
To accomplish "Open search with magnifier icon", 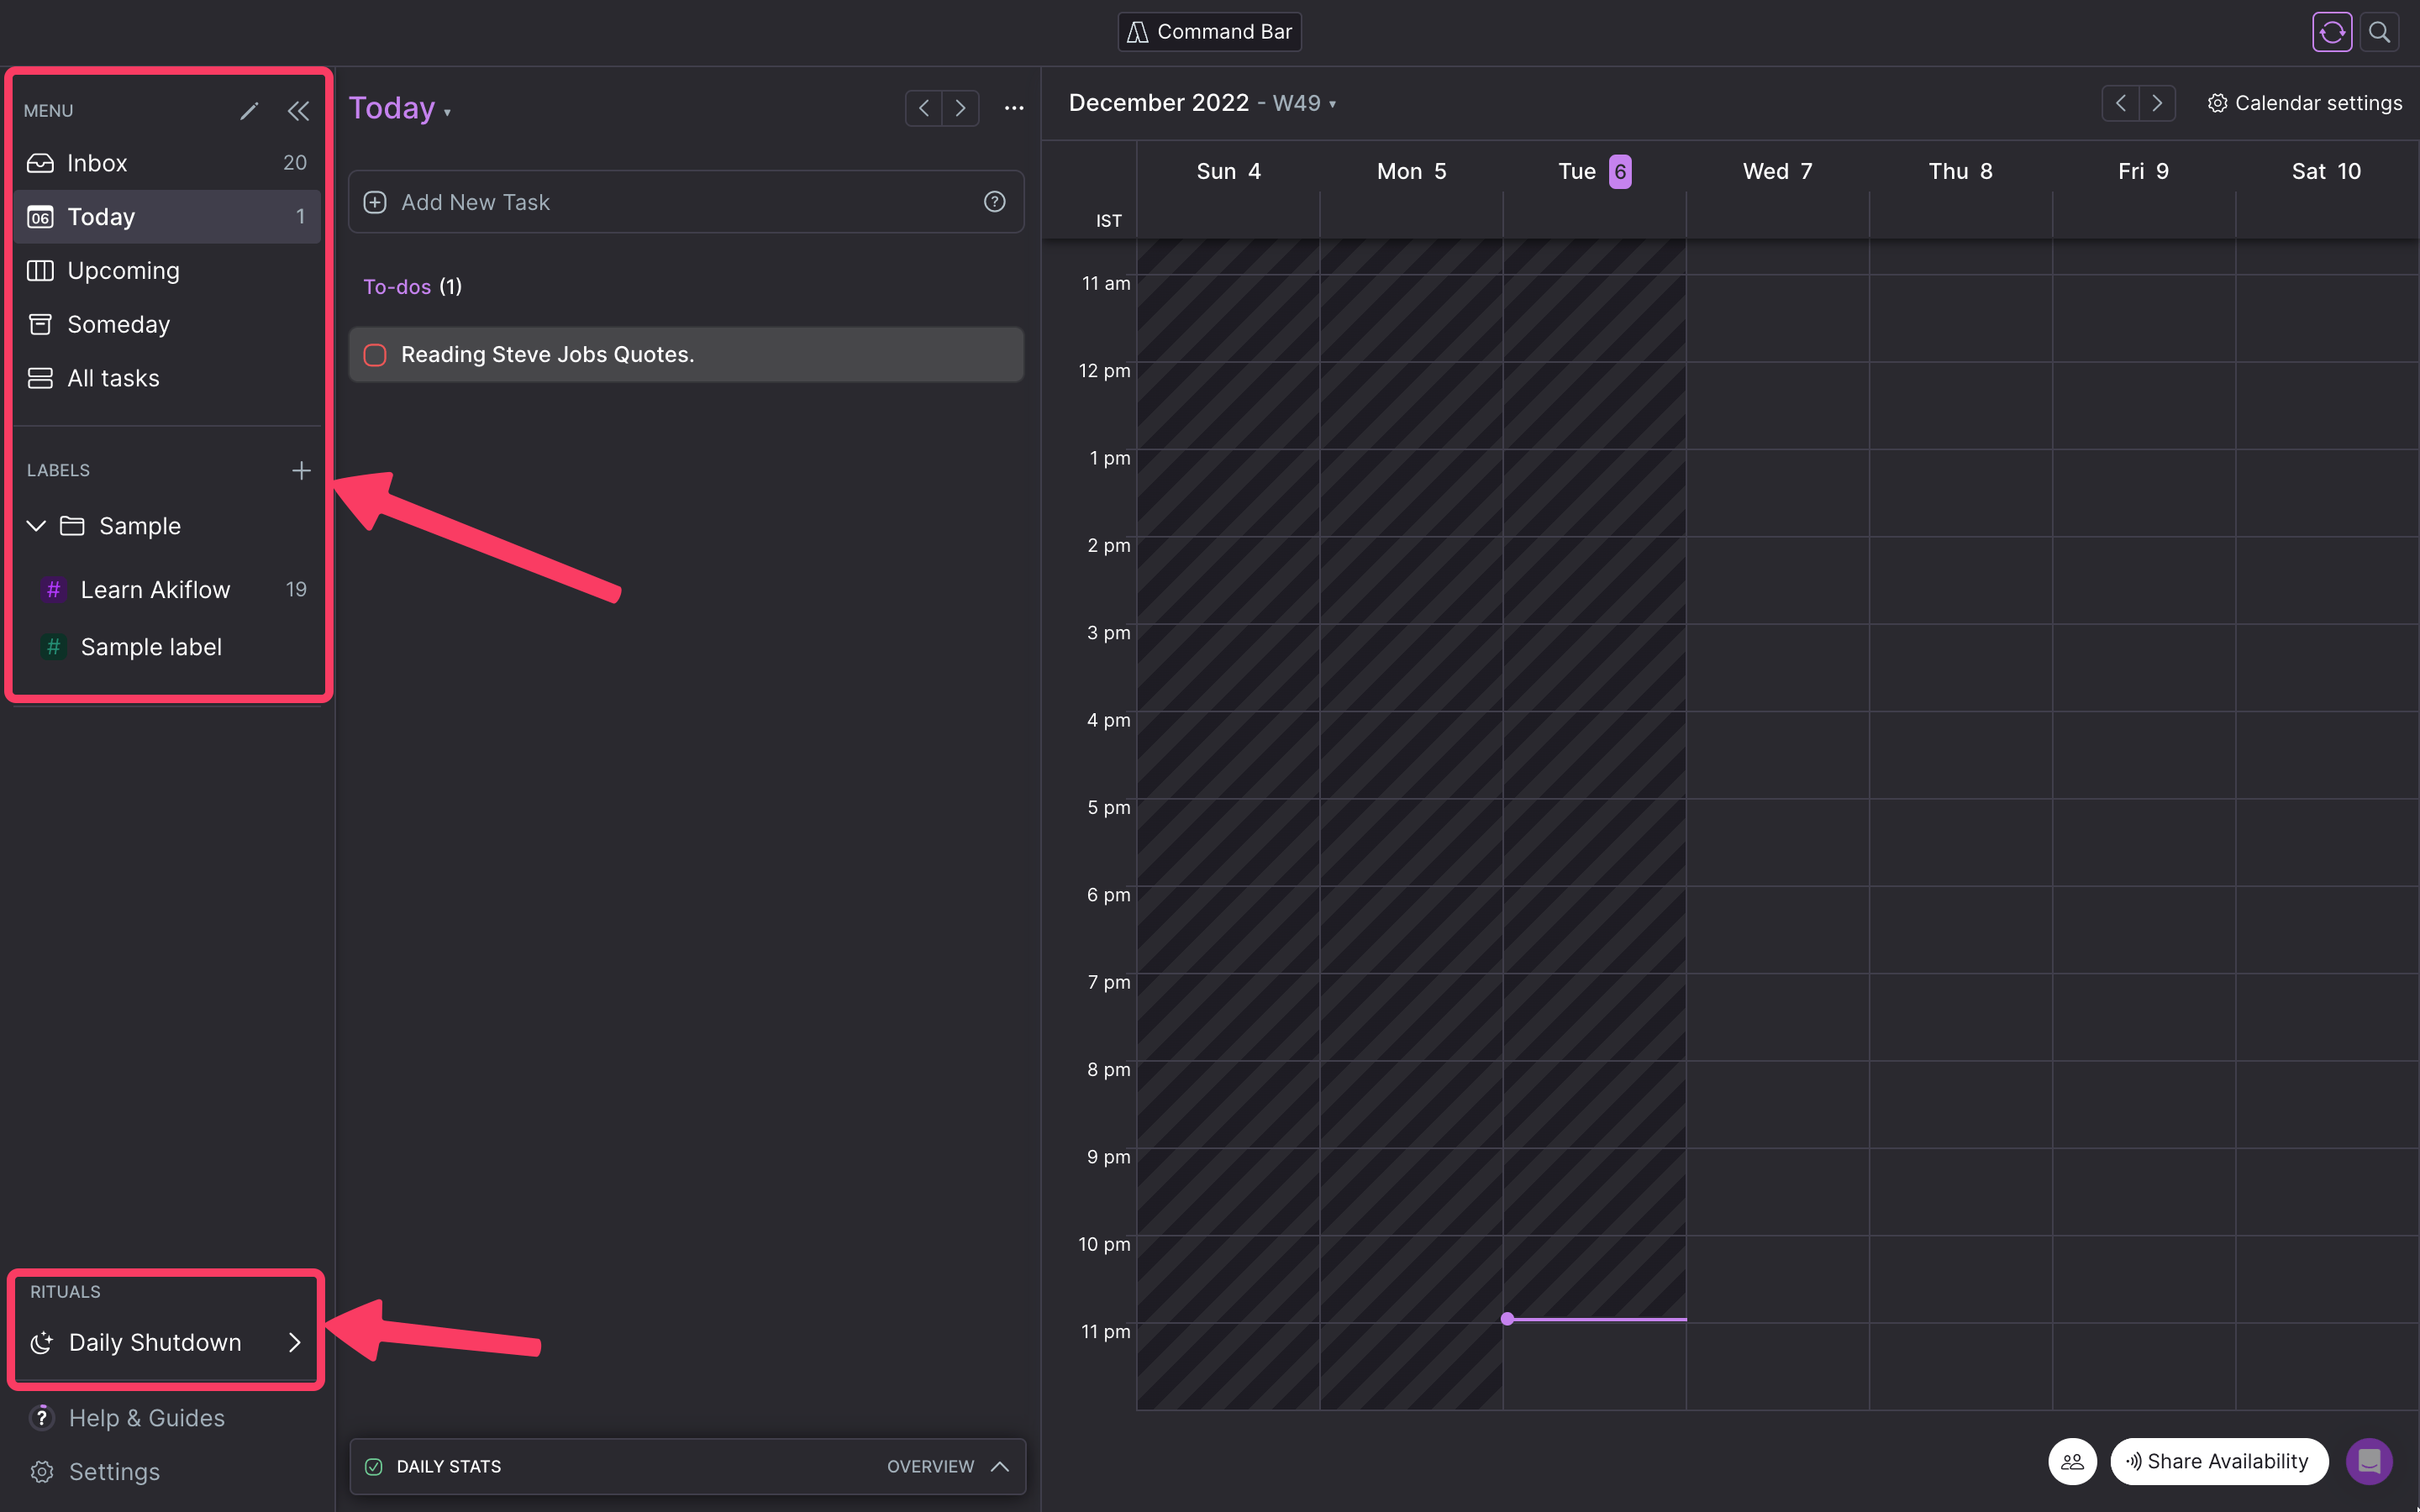I will (x=2379, y=32).
